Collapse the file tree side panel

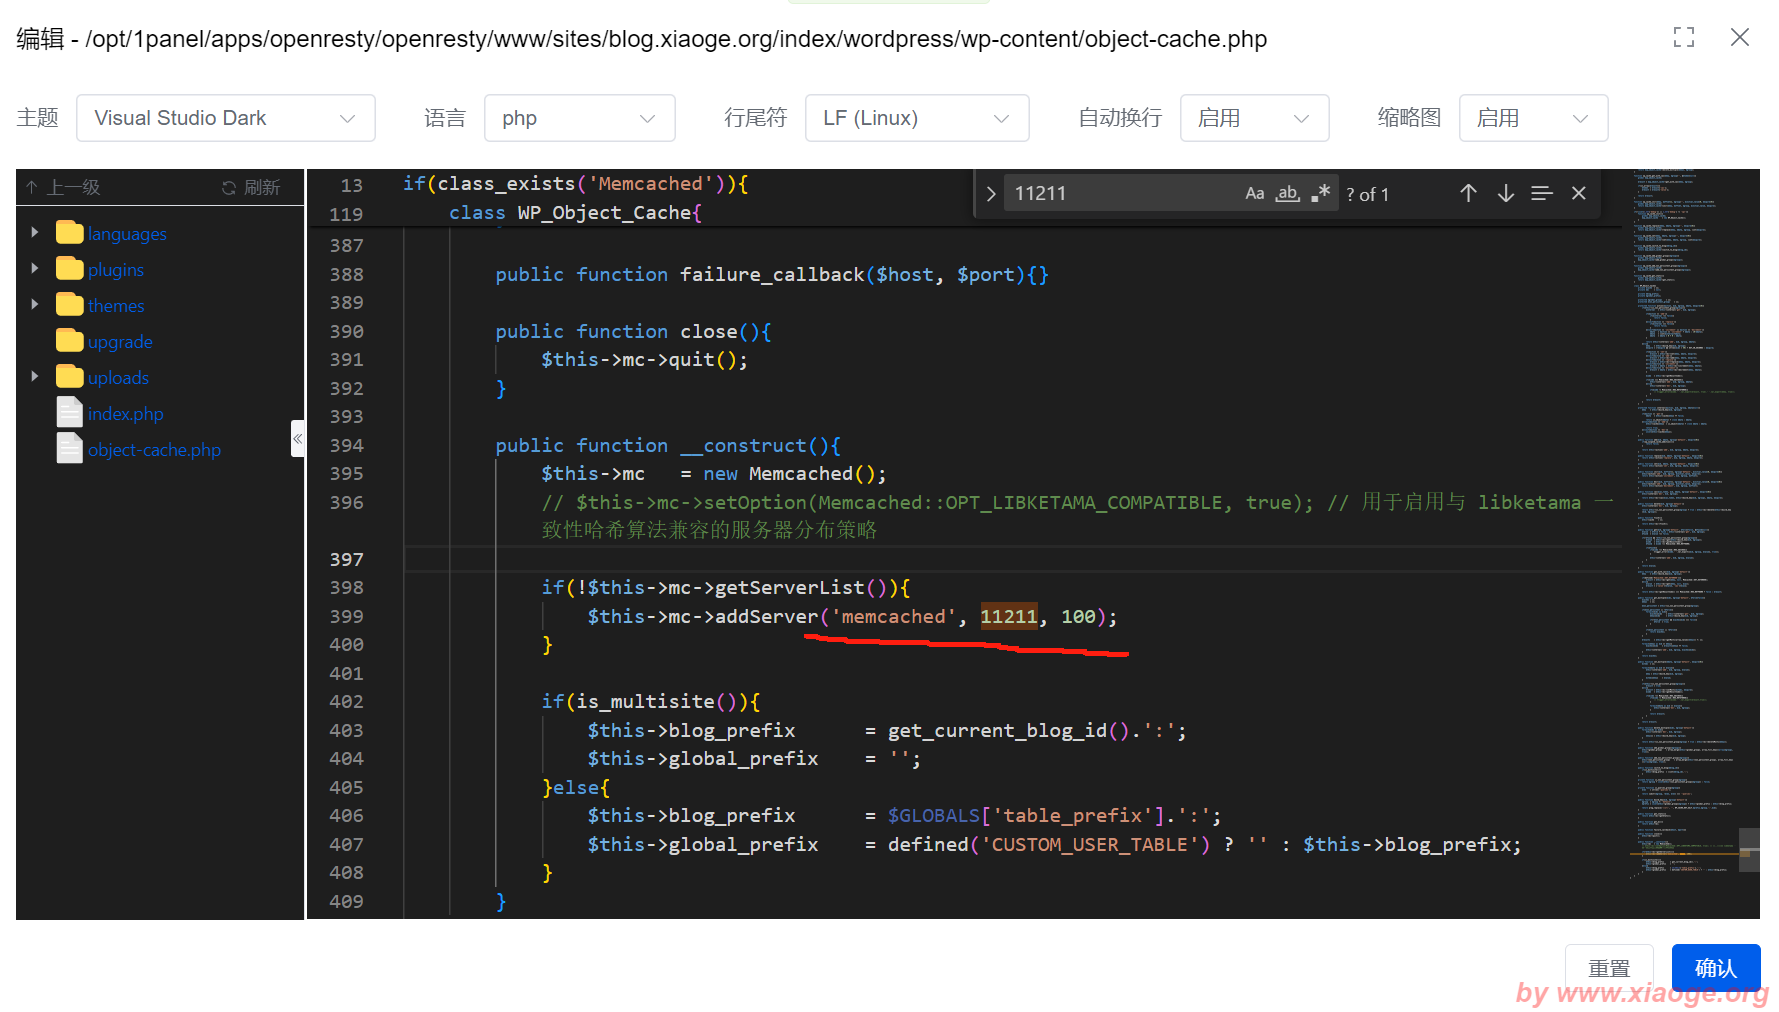[x=297, y=439]
